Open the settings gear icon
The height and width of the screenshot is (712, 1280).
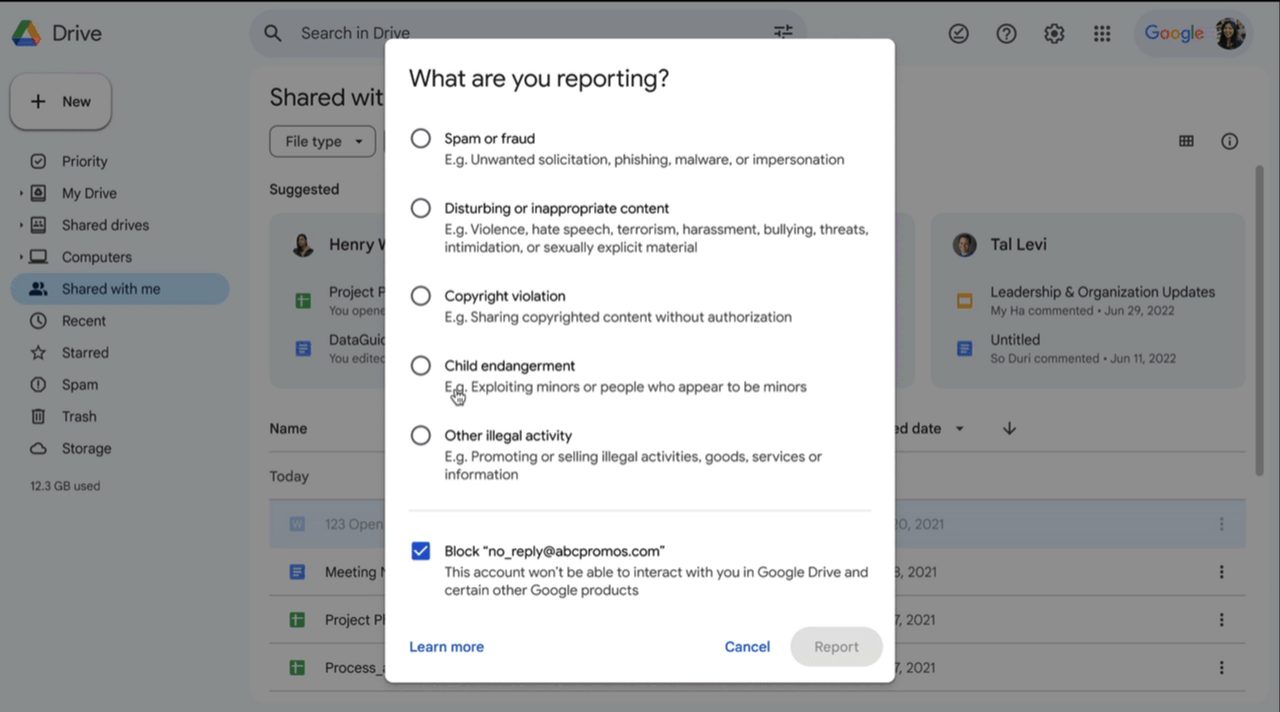click(x=1054, y=34)
